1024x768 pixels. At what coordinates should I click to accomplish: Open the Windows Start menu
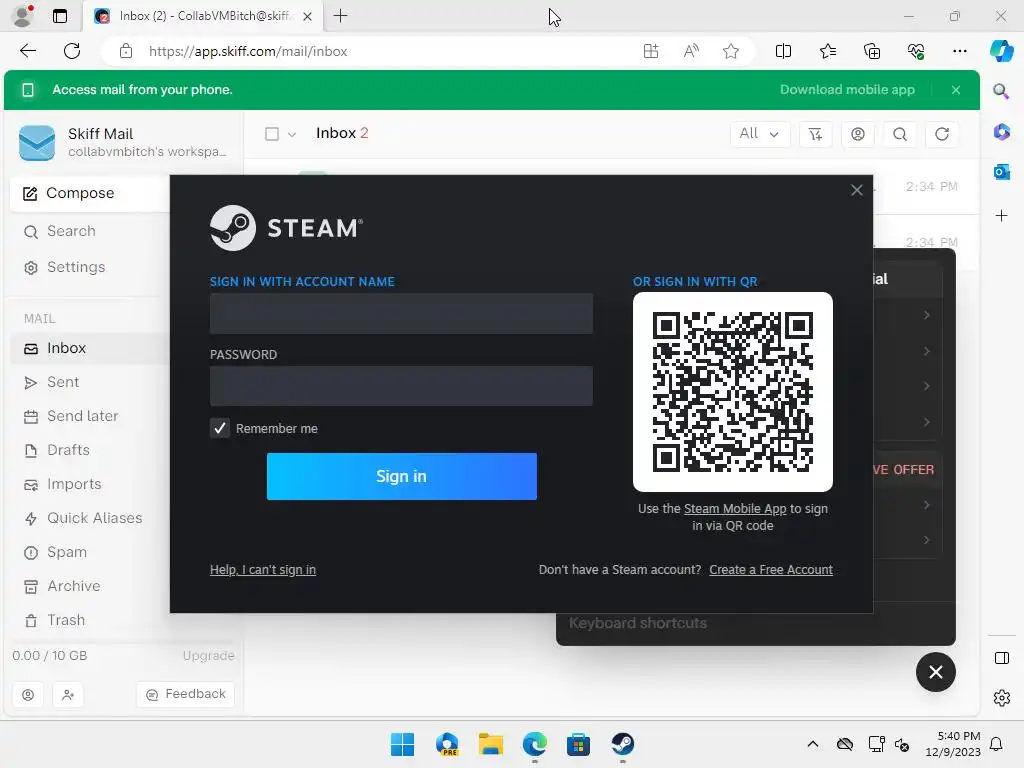pos(402,744)
